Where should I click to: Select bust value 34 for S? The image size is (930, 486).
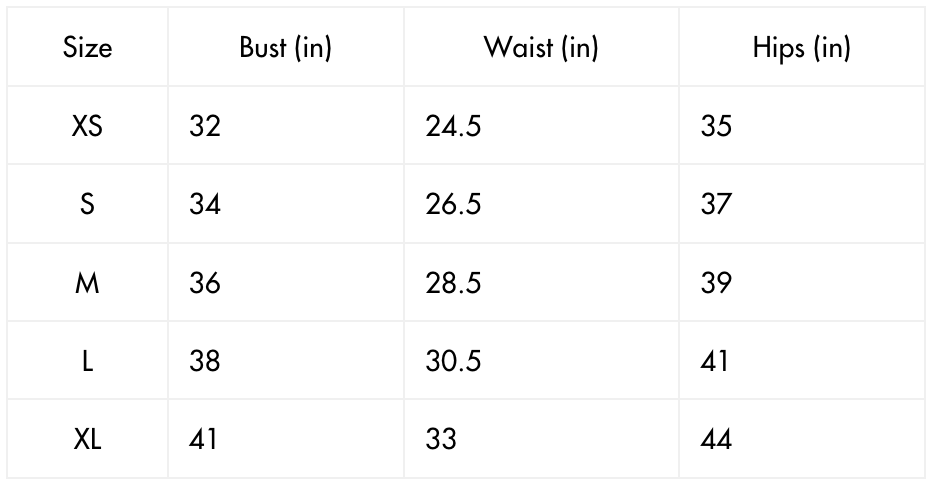pyautogui.click(x=205, y=205)
